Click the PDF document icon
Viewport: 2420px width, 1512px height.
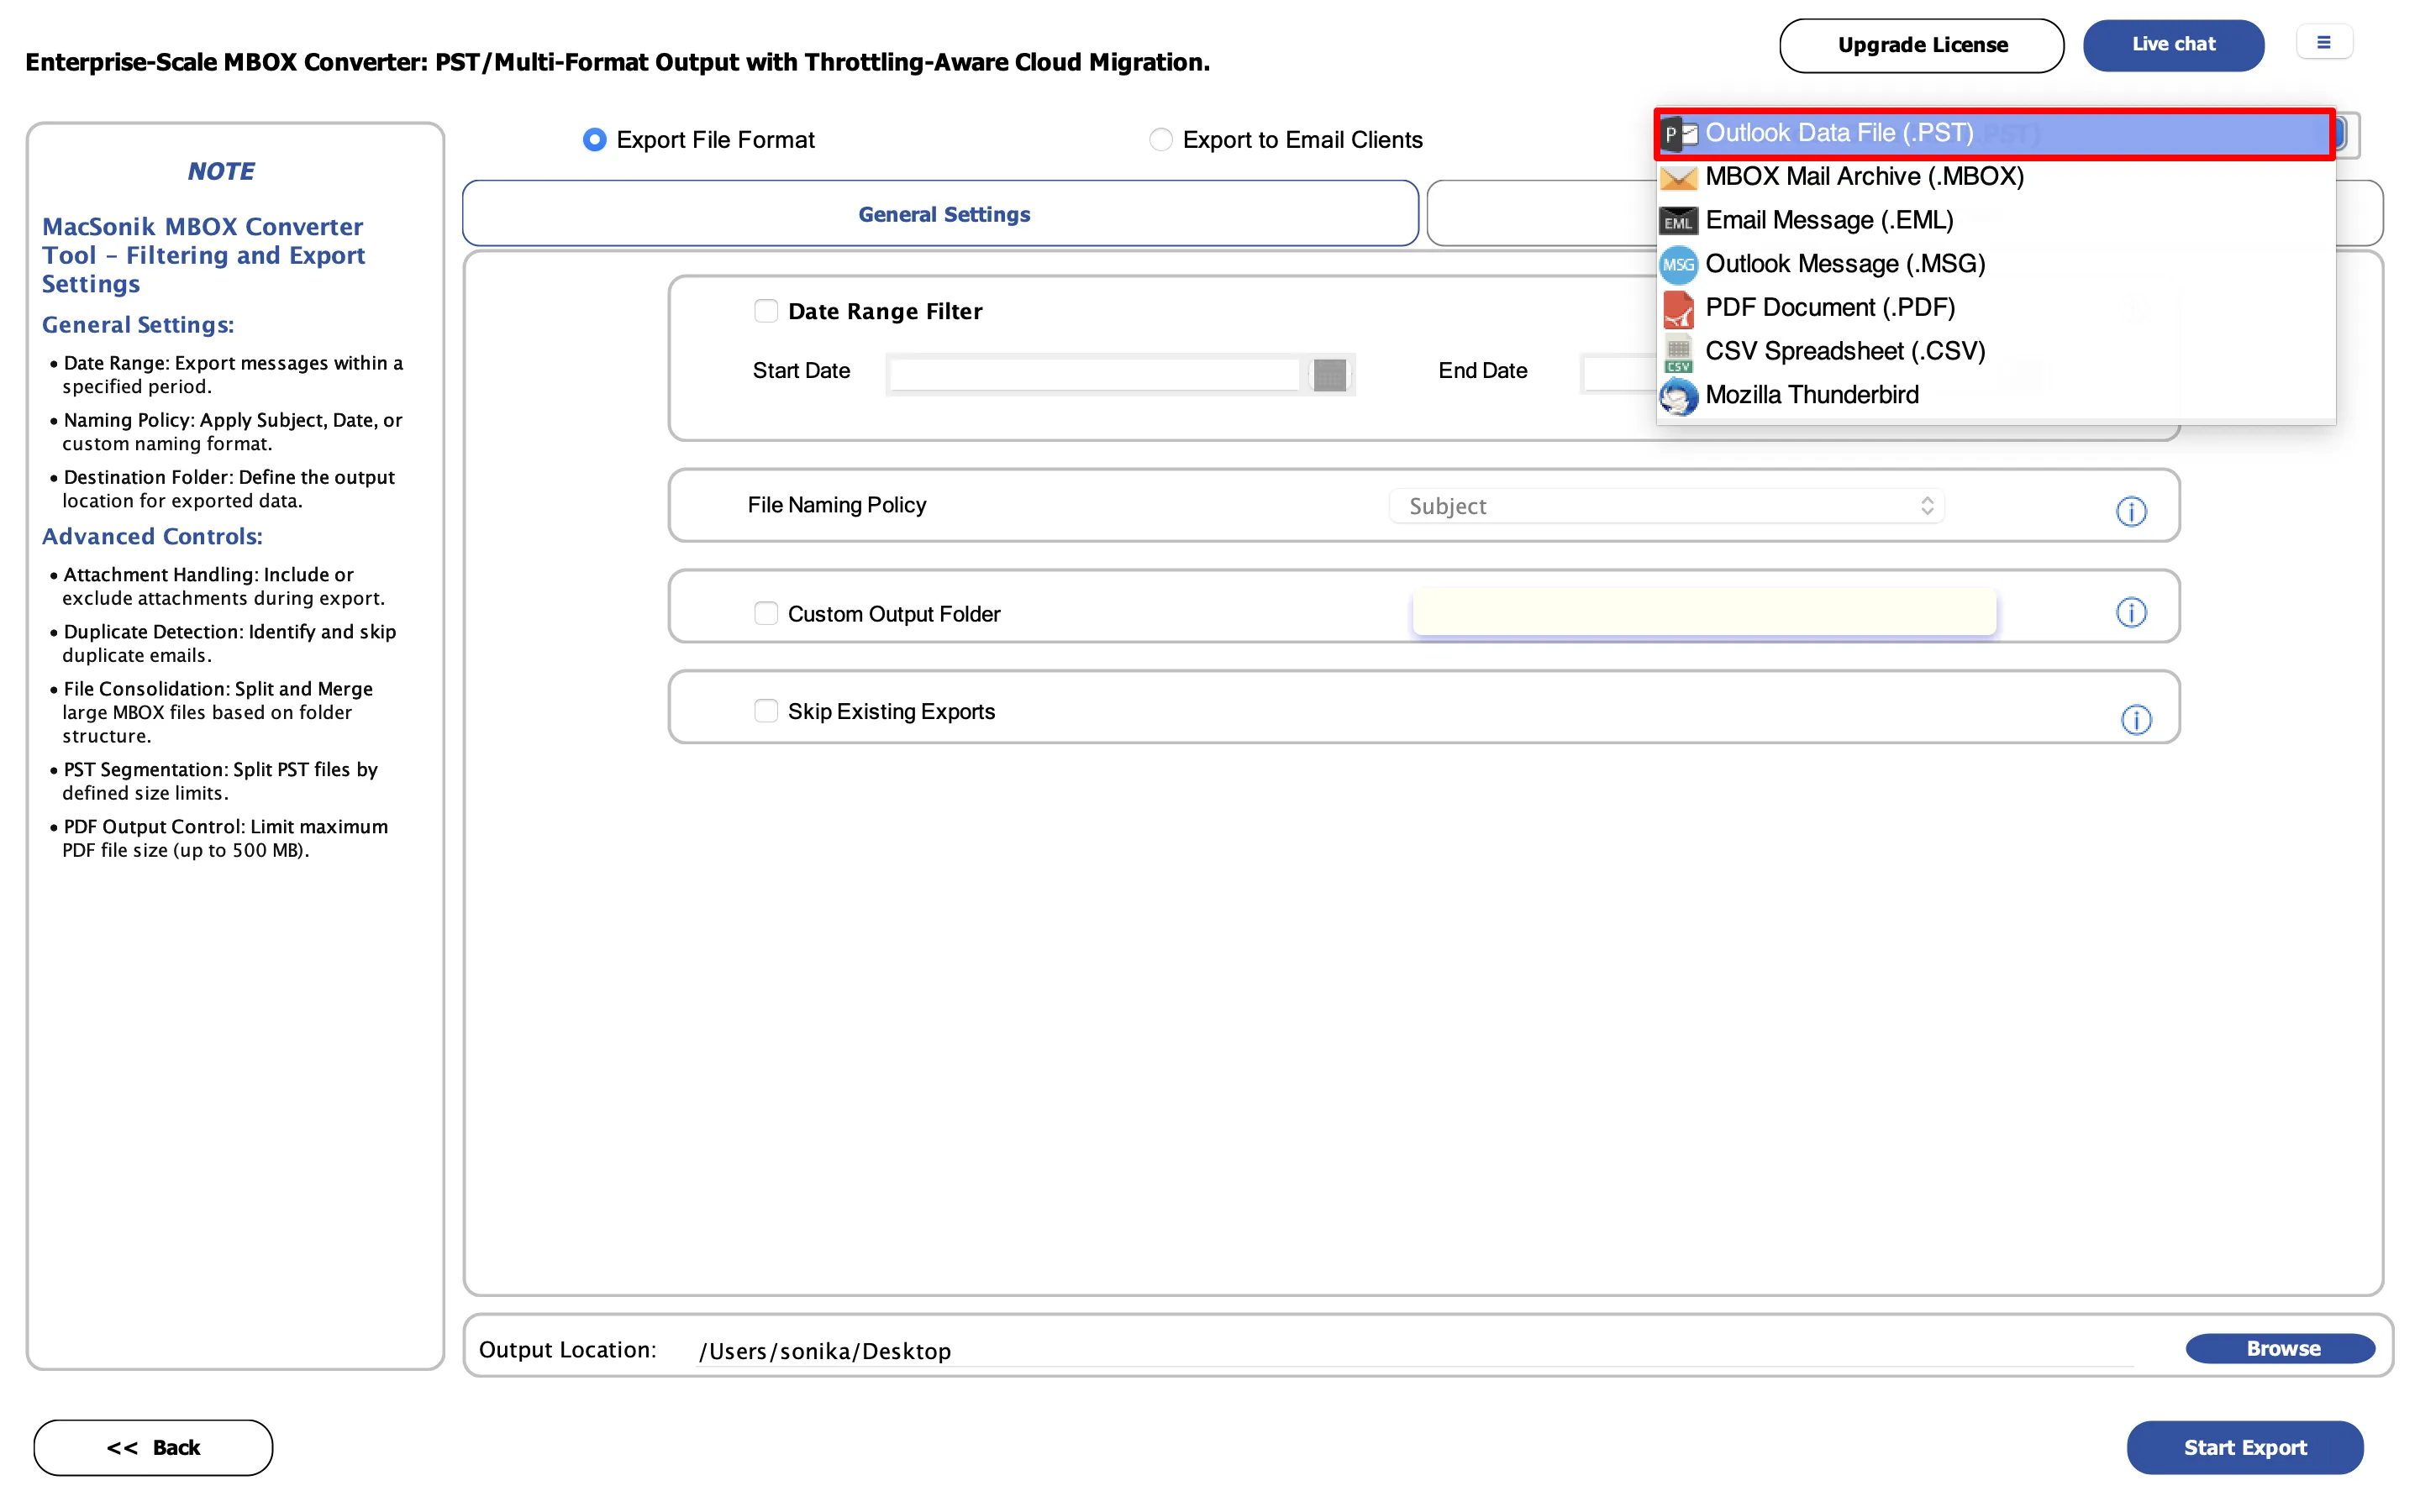[x=1678, y=309]
